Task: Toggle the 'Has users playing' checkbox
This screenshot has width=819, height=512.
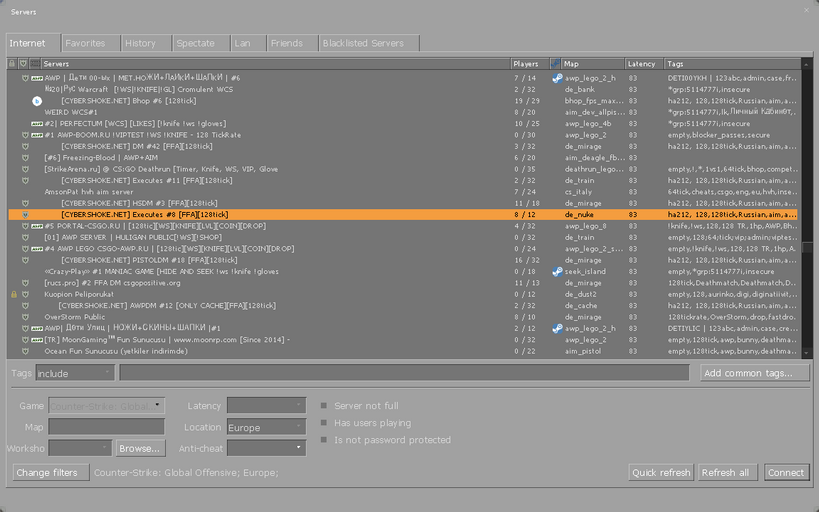Action: [324, 423]
